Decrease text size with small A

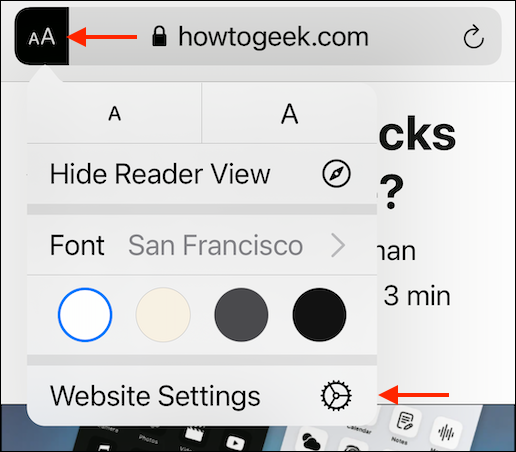pos(114,114)
